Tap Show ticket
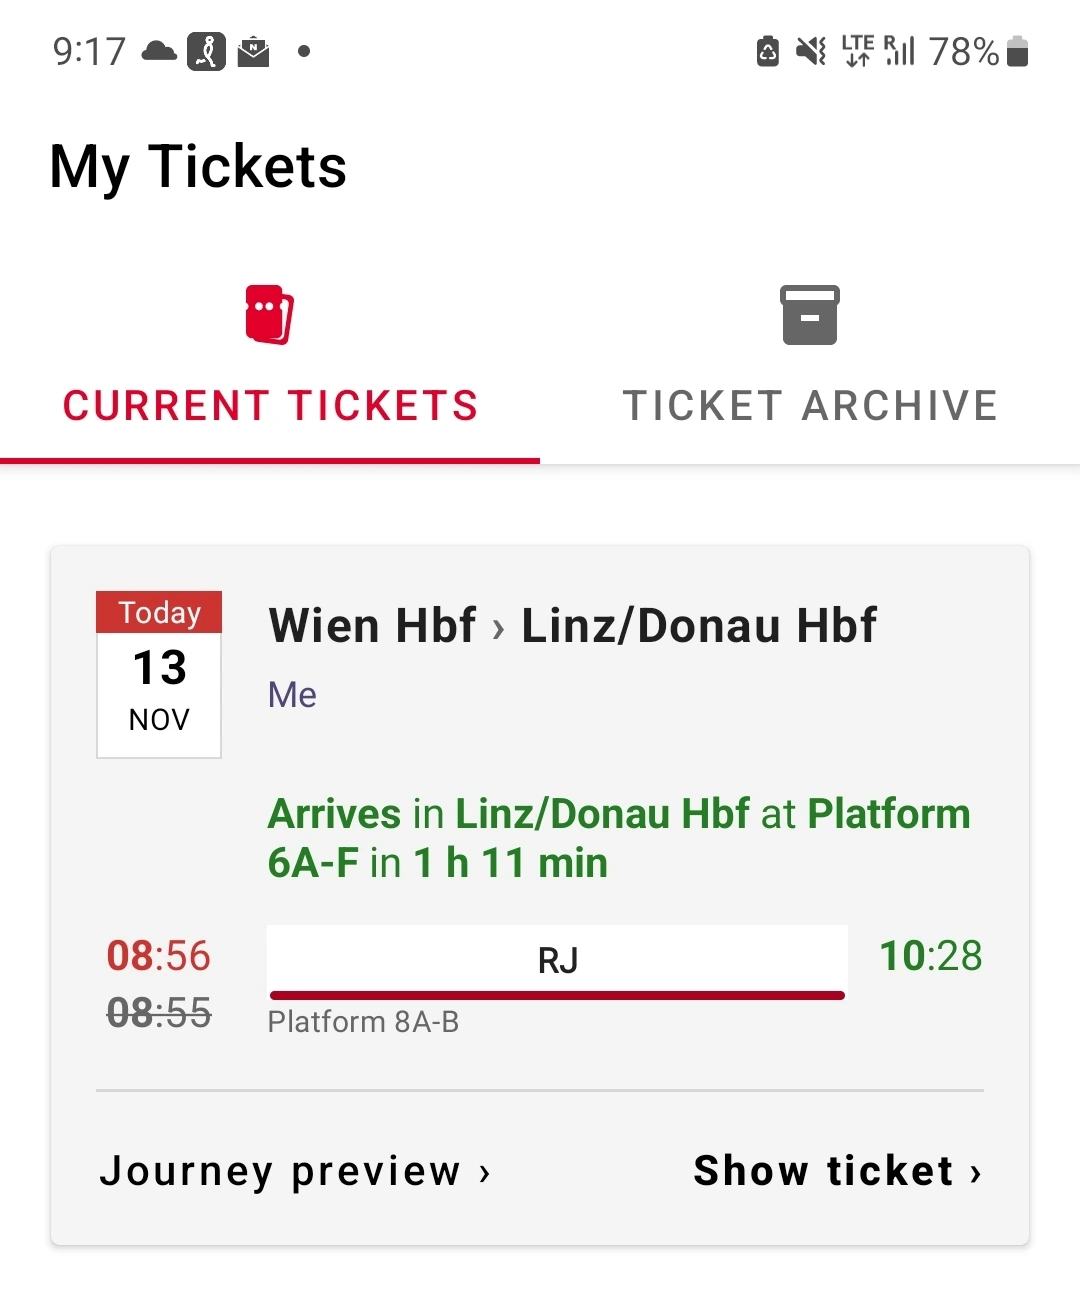Screen dimensions: 1080x1303 [x=824, y=1171]
